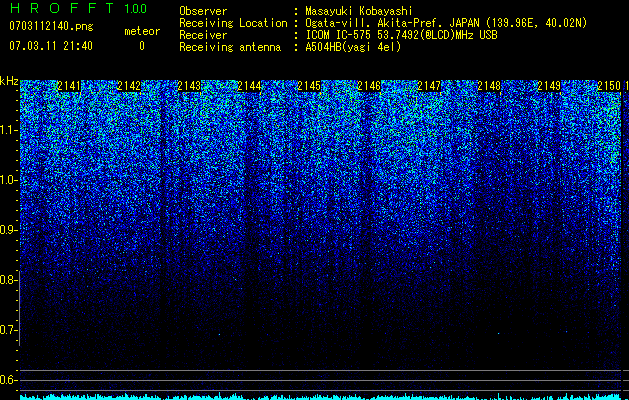
Task: Click the 2148 time marker
Action: click(489, 86)
